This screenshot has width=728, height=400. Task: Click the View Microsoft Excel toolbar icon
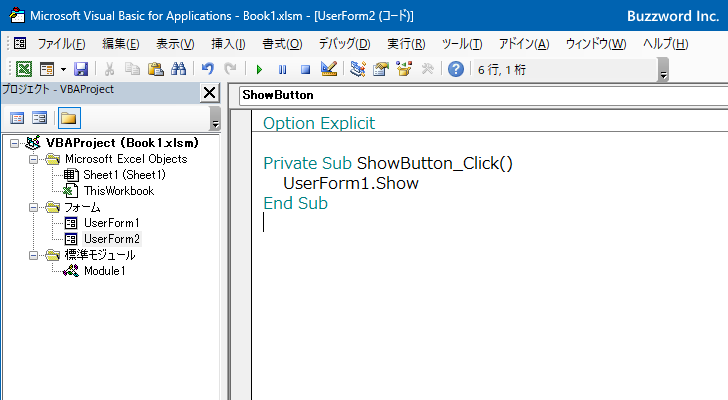[x=24, y=69]
